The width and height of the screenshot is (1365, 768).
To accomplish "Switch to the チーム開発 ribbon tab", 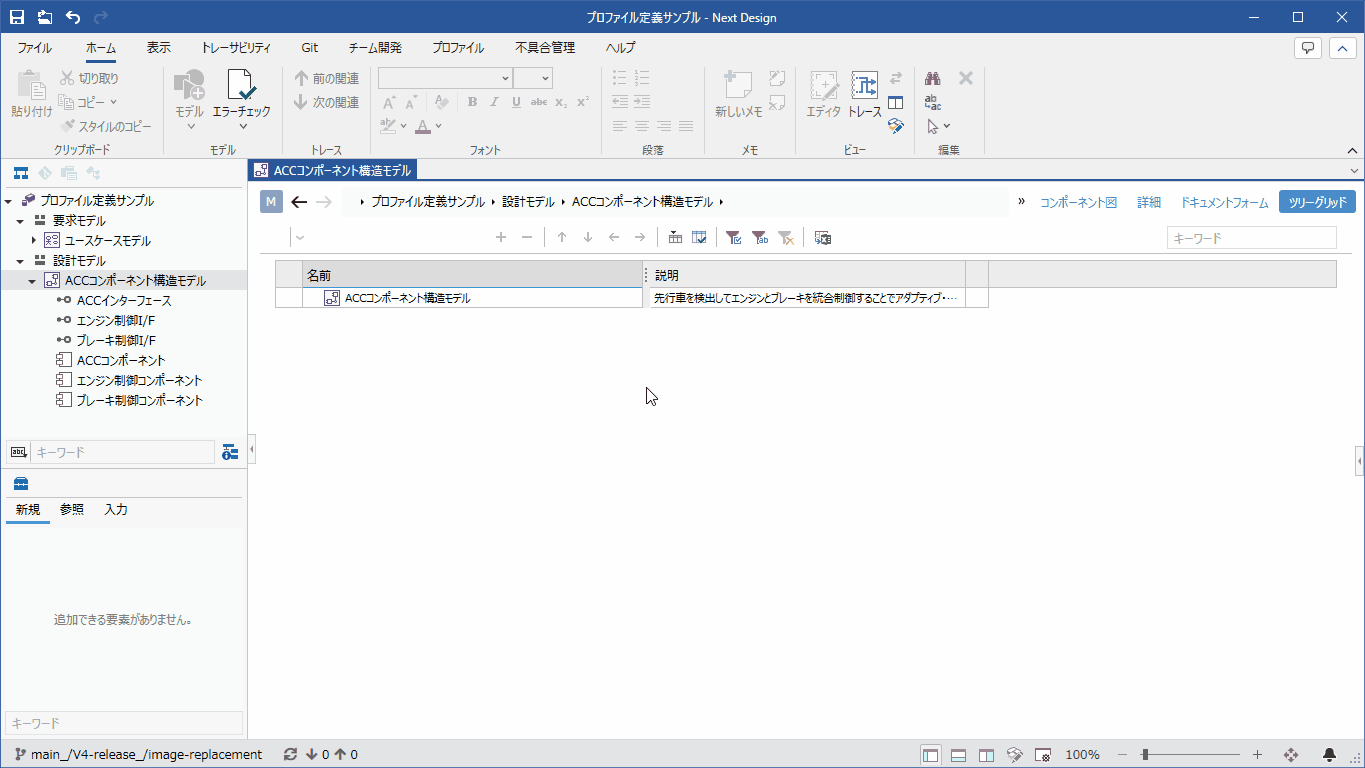I will pyautogui.click(x=375, y=48).
